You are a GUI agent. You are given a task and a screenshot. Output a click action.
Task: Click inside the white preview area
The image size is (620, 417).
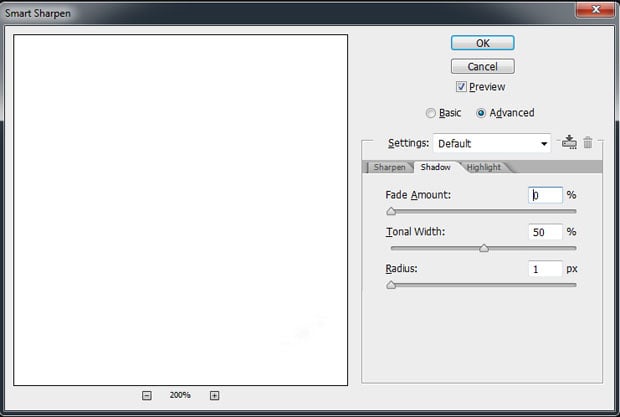point(181,209)
